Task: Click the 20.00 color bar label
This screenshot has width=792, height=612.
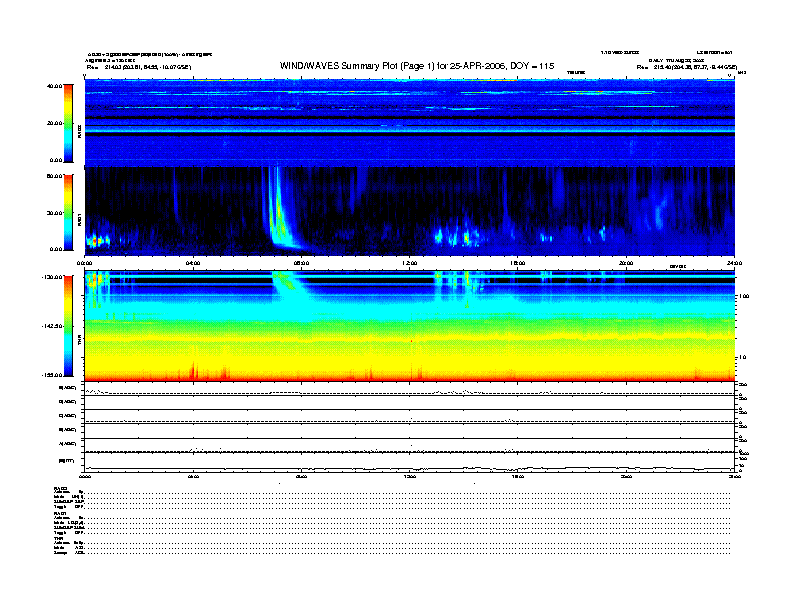Action: (54, 123)
